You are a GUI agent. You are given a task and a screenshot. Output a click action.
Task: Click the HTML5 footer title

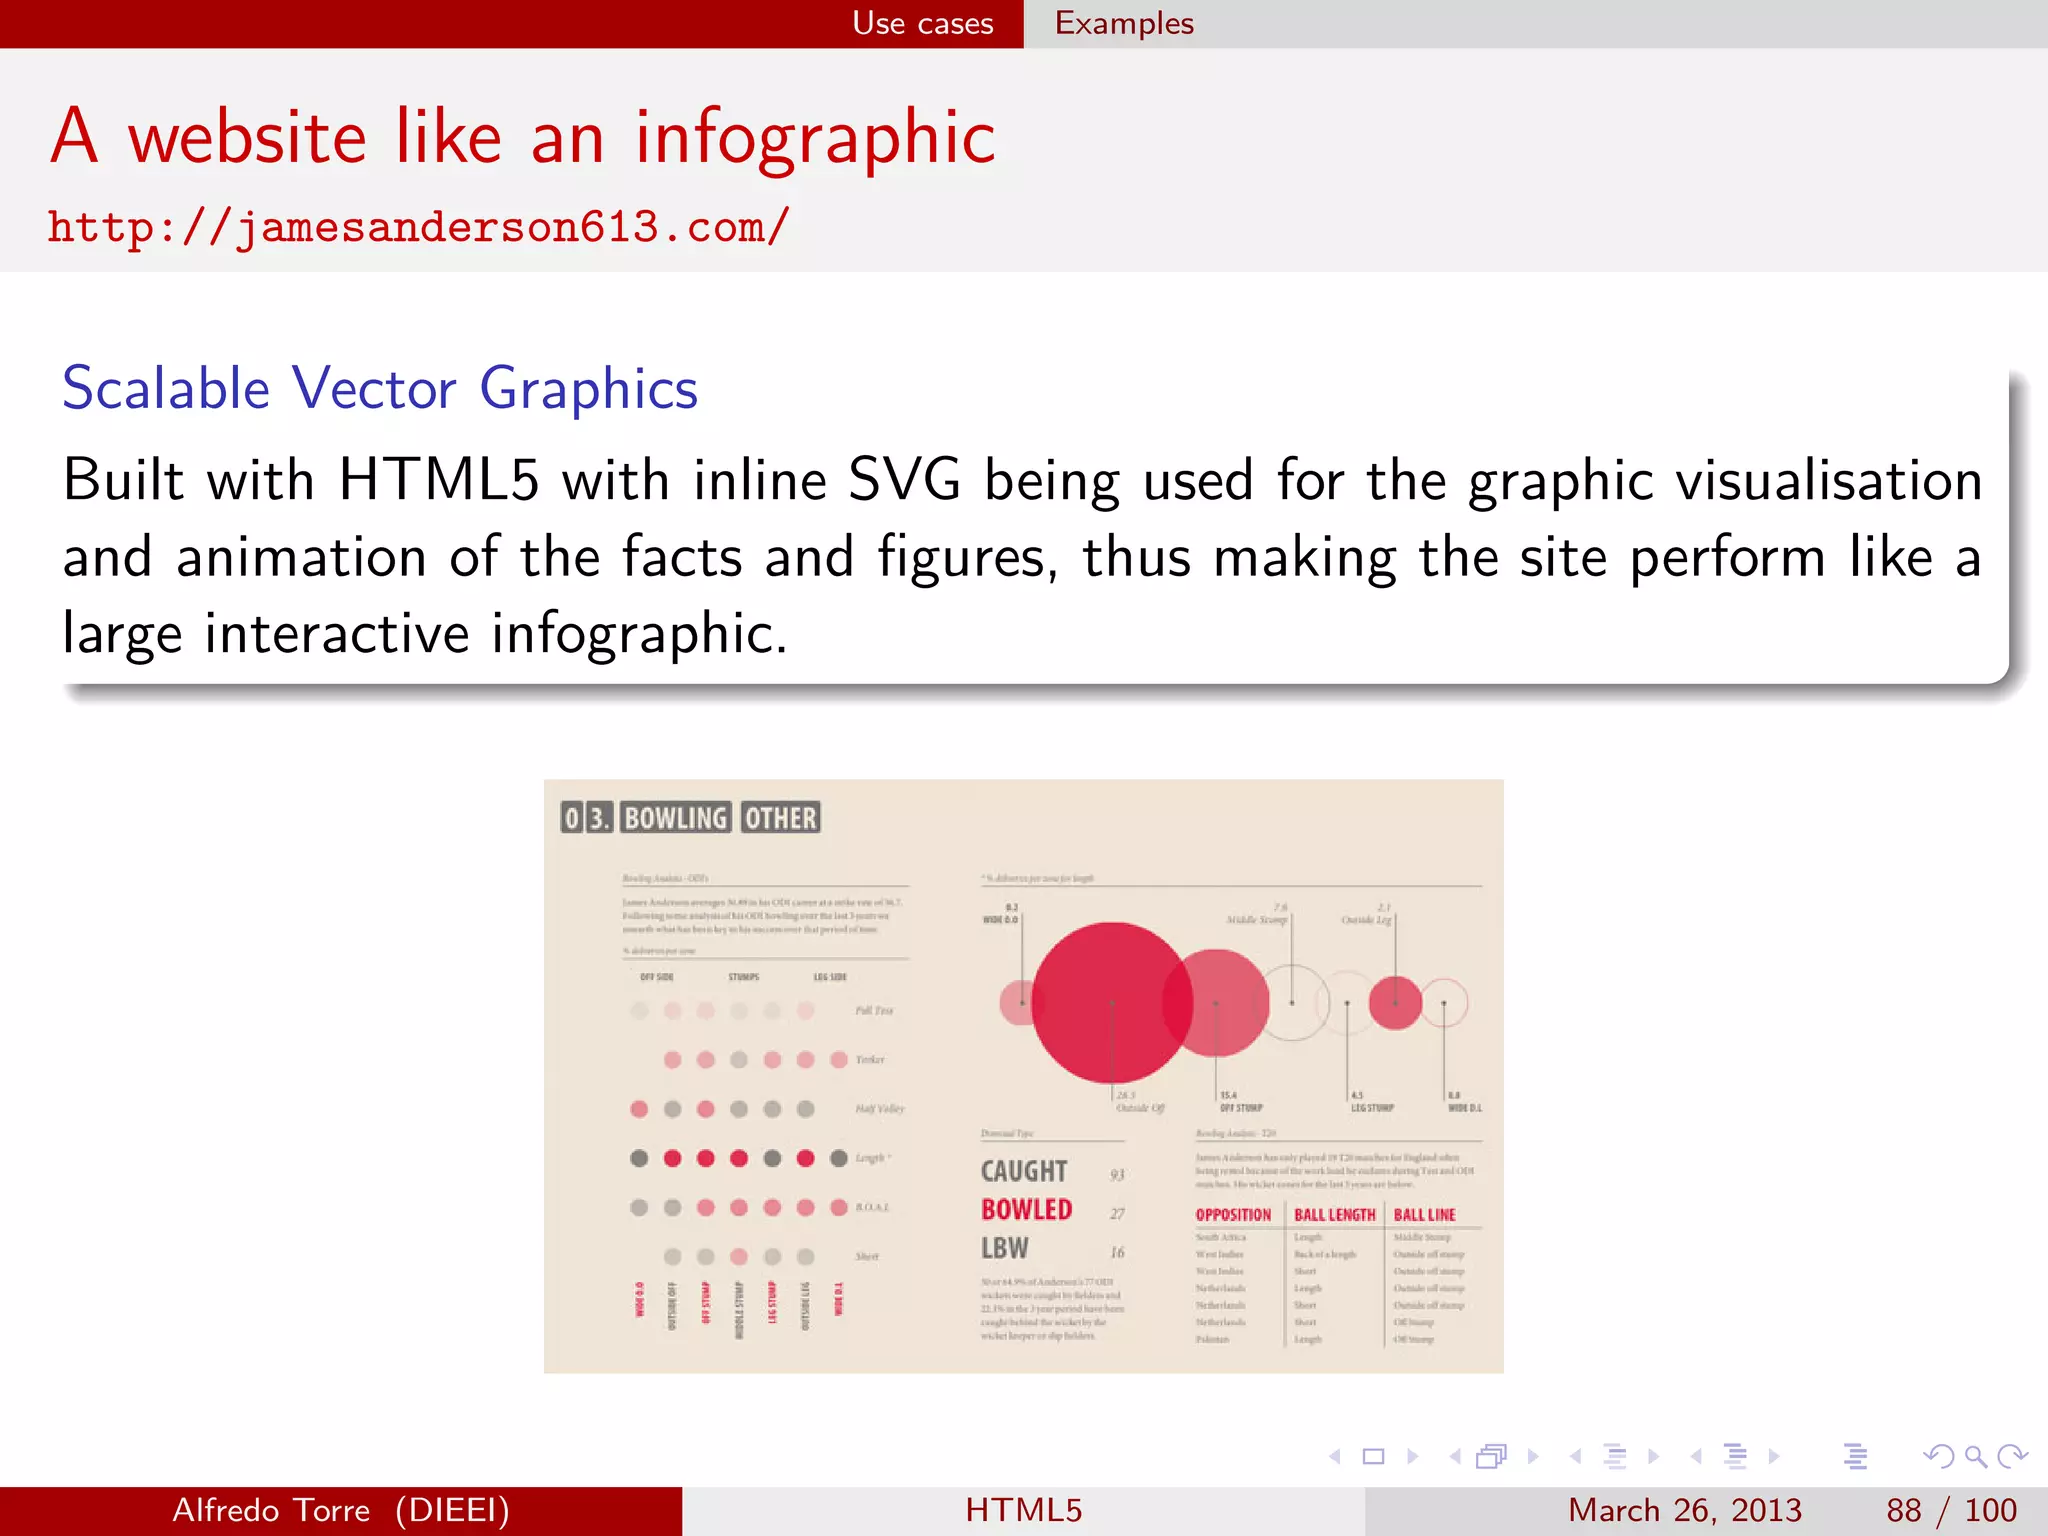(x=1024, y=1510)
